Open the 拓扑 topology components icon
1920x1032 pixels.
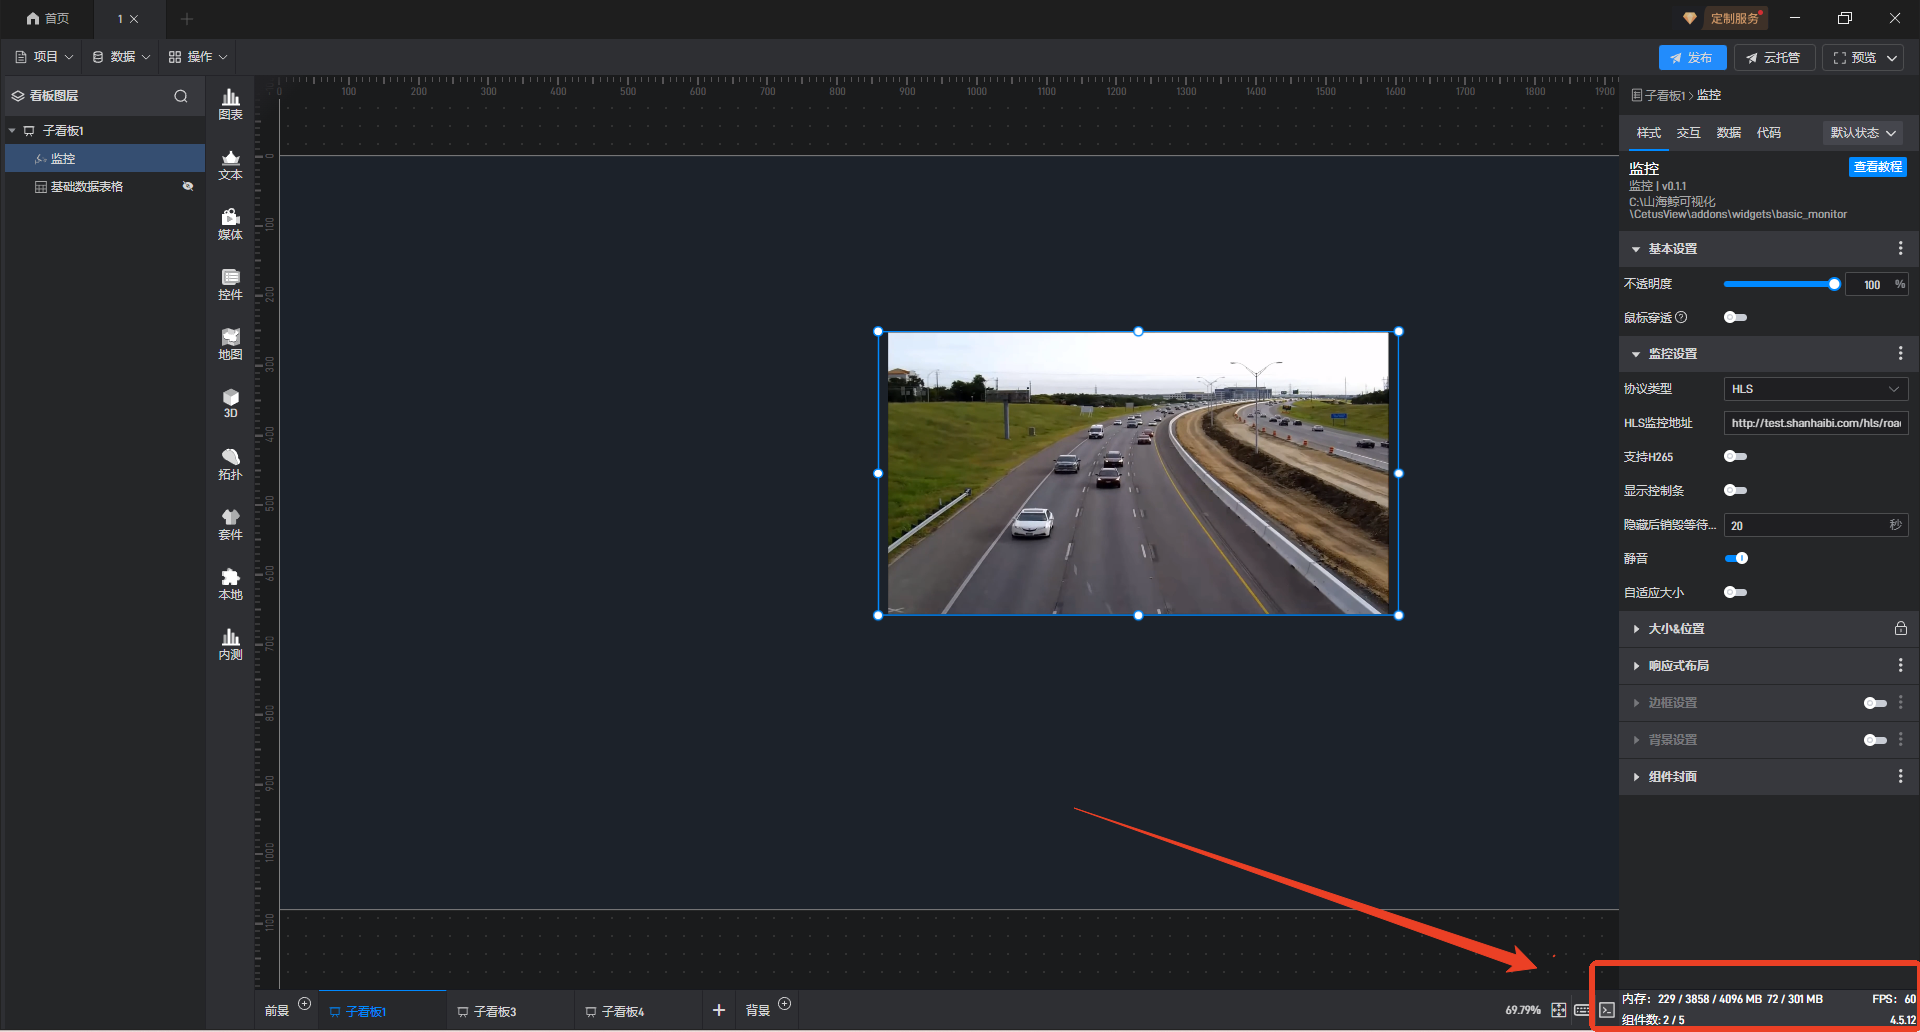[x=230, y=464]
